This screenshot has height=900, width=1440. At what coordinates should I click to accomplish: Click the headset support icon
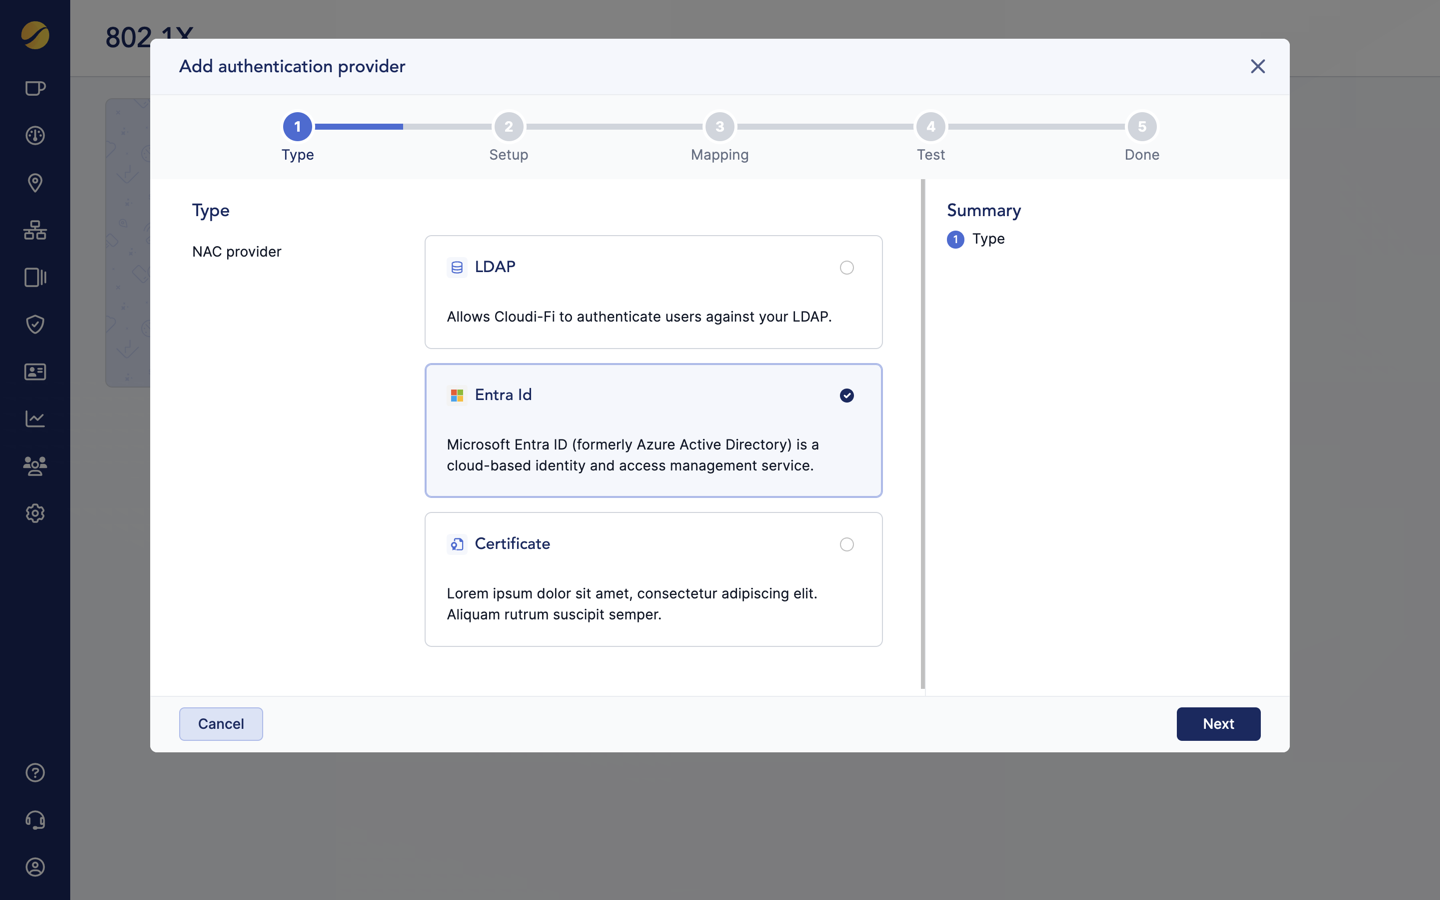35,820
